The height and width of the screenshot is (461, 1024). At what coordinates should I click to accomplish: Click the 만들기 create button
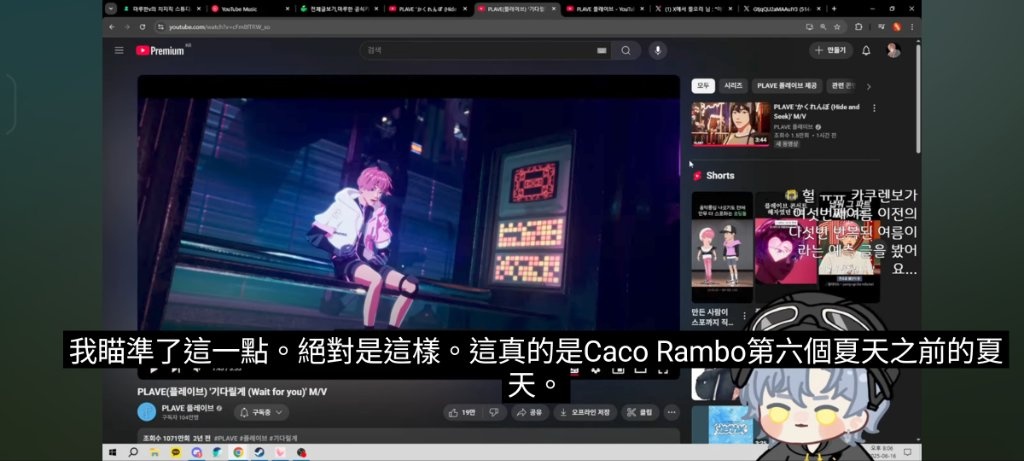coord(831,50)
